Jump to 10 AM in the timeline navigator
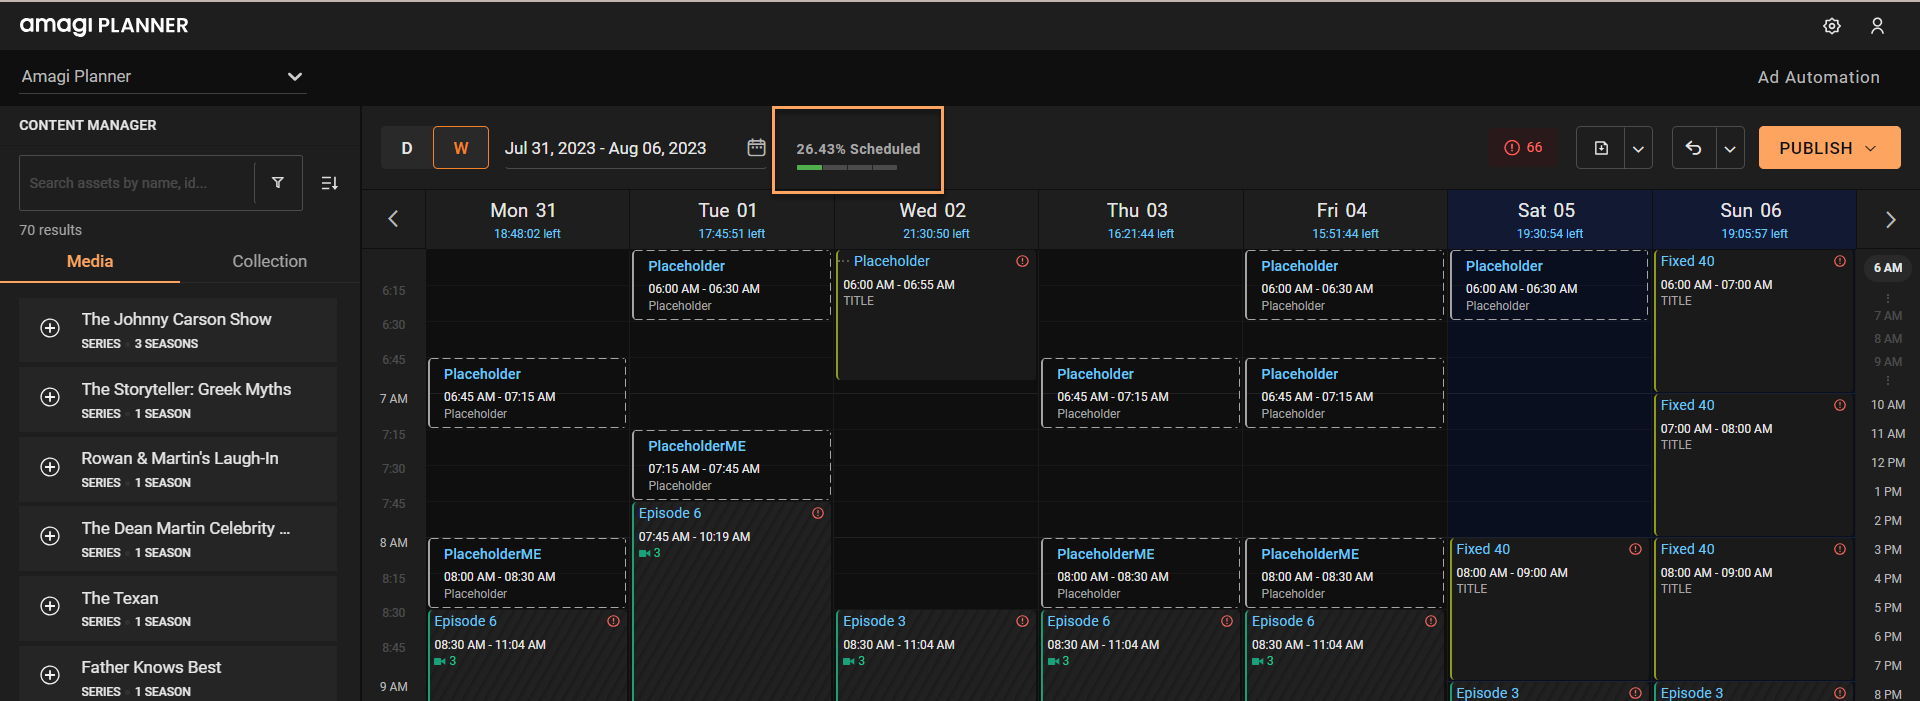The image size is (1920, 701). tap(1888, 405)
